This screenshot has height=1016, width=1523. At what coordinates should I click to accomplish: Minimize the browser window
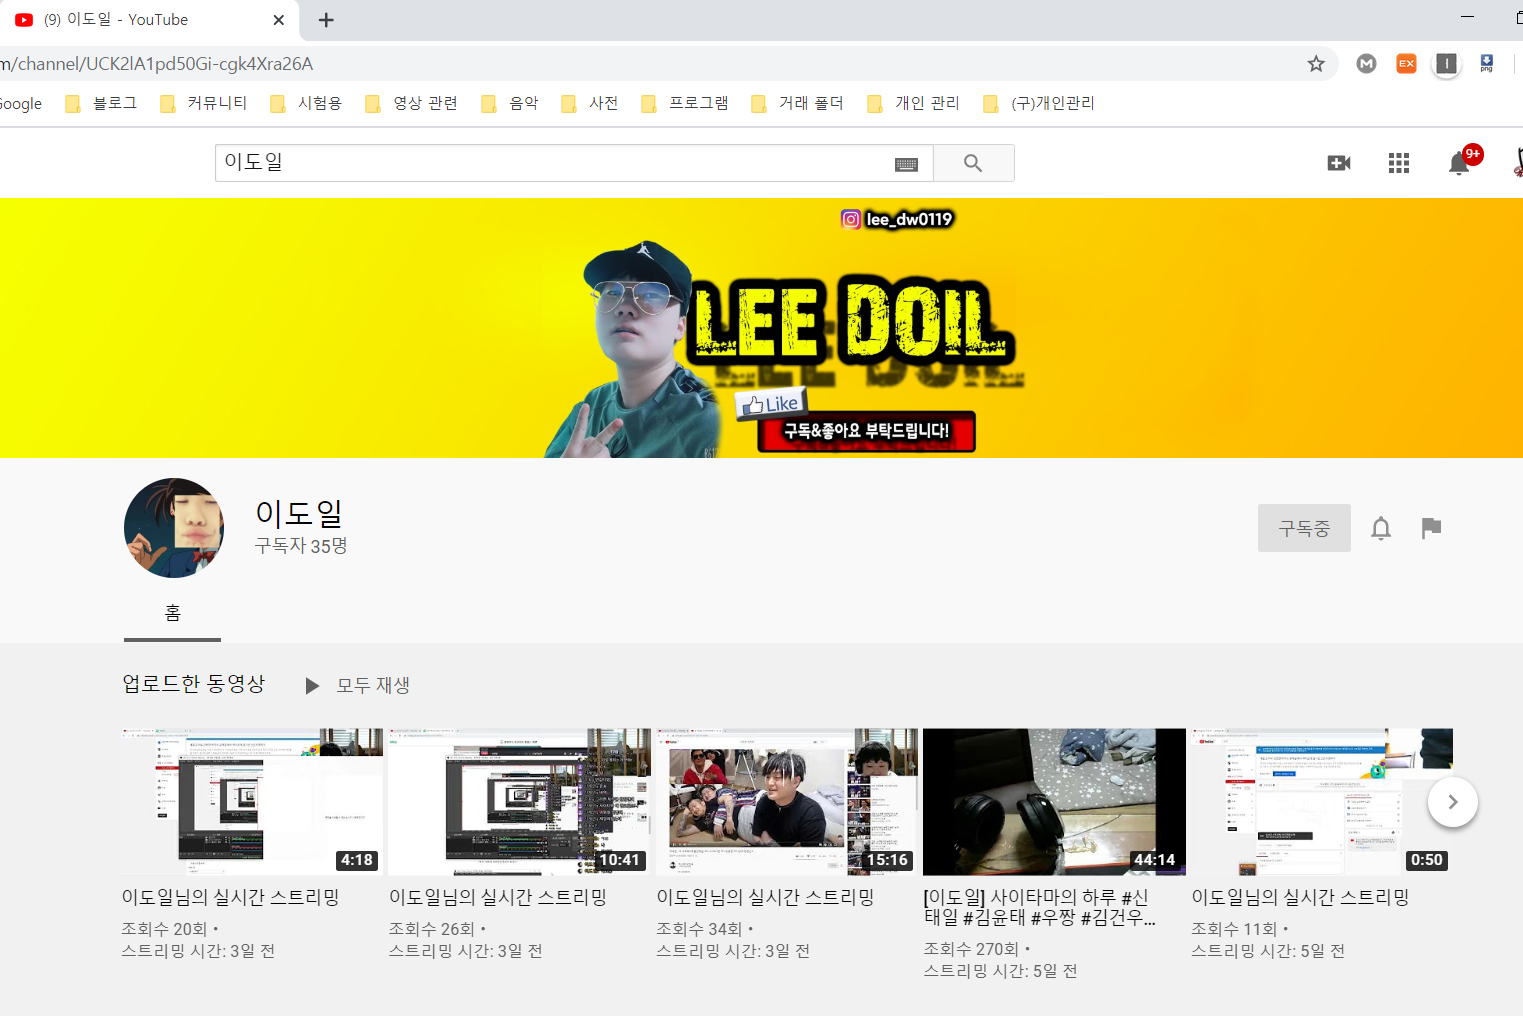pyautogui.click(x=1467, y=17)
